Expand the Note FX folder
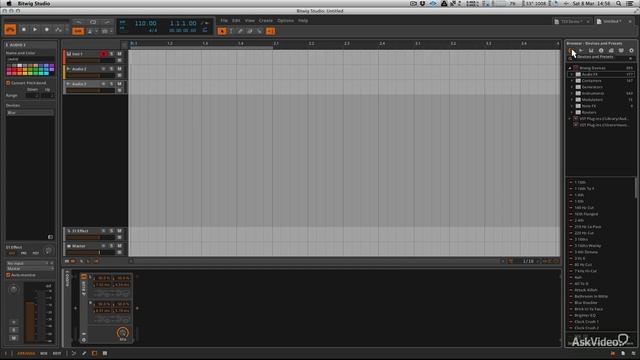The height and width of the screenshot is (360, 640). pyautogui.click(x=572, y=106)
